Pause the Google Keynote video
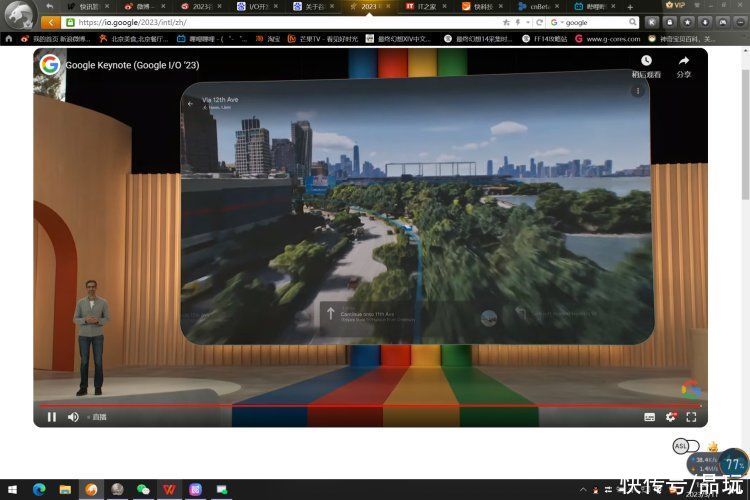 (x=52, y=417)
